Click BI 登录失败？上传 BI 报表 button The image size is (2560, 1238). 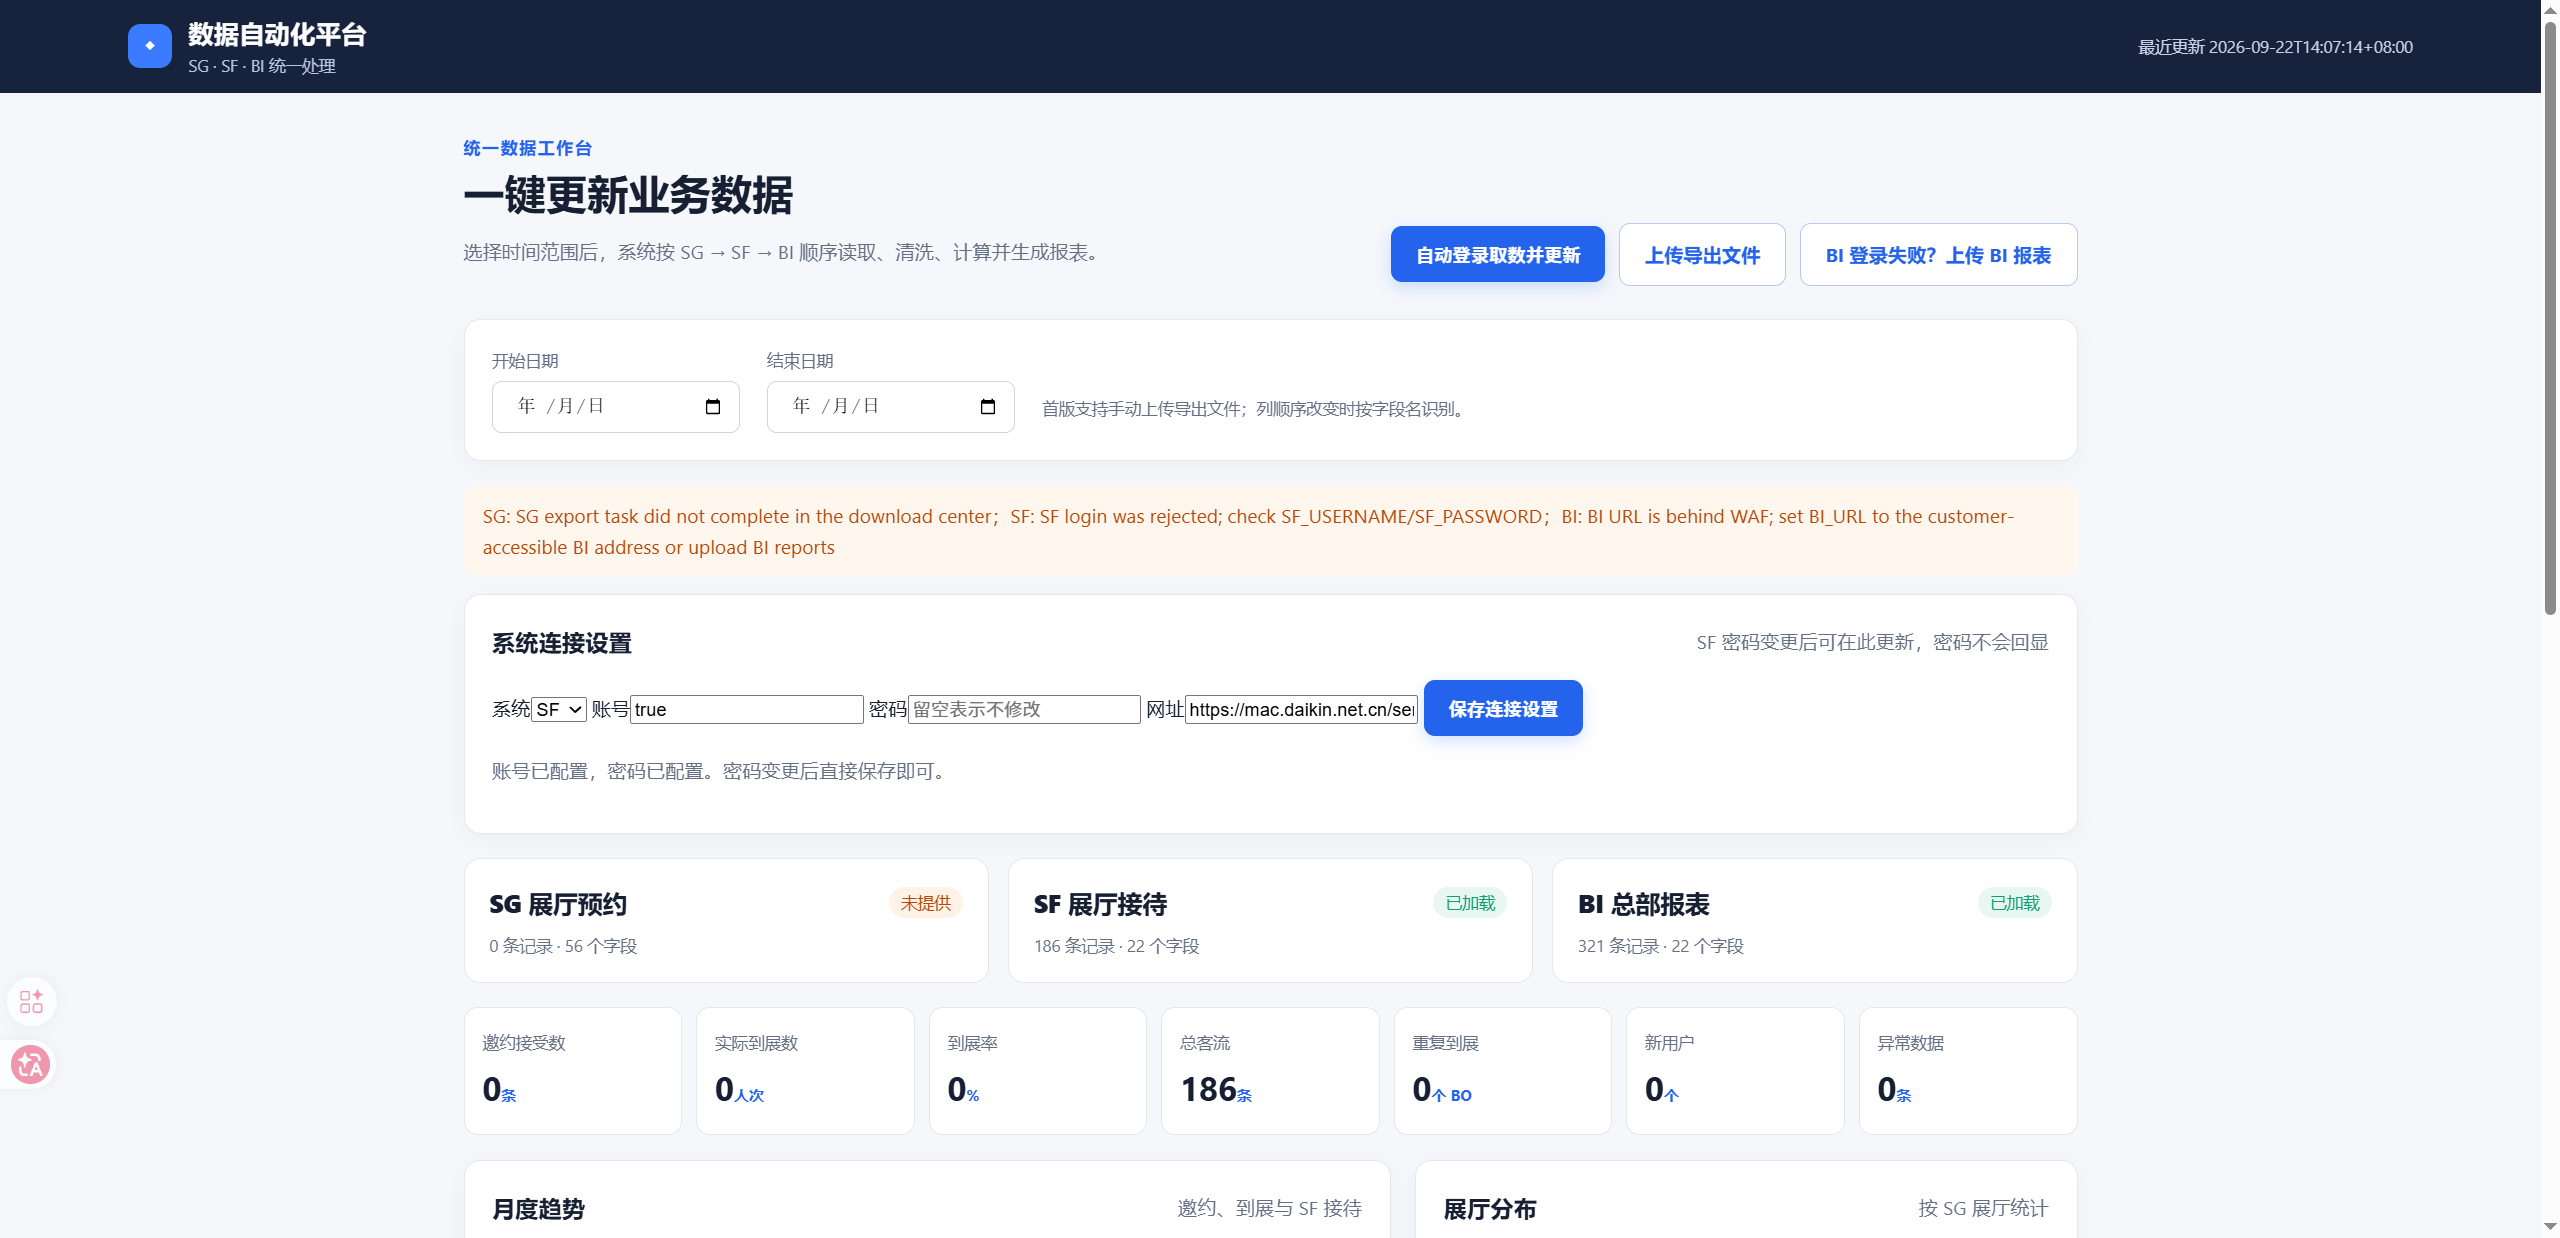(x=1938, y=255)
